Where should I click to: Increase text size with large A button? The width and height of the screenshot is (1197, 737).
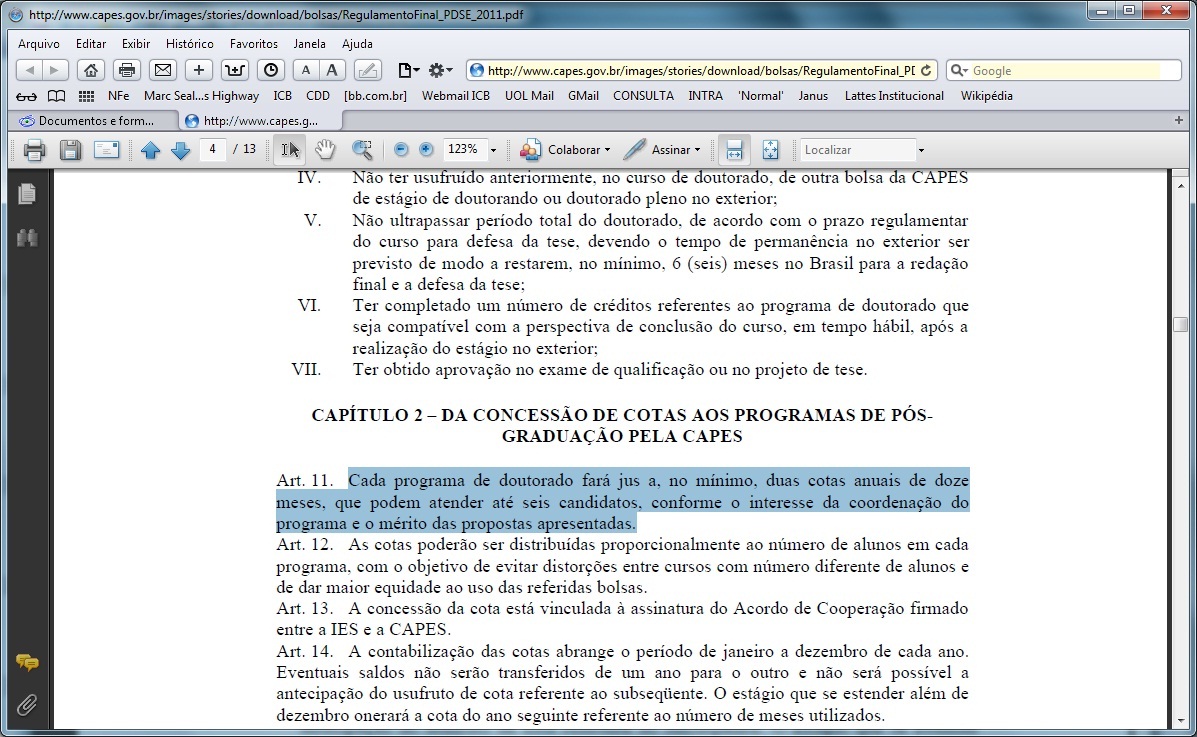tap(331, 70)
